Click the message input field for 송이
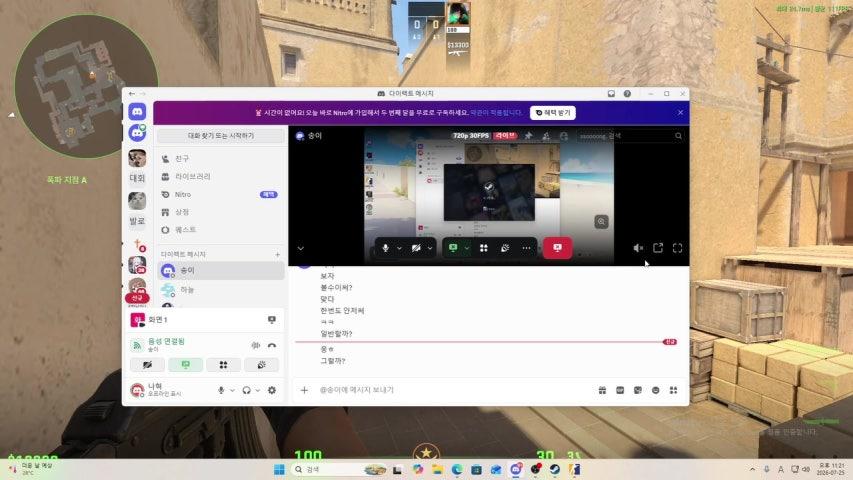The width and height of the screenshot is (853, 480). (x=452, y=390)
